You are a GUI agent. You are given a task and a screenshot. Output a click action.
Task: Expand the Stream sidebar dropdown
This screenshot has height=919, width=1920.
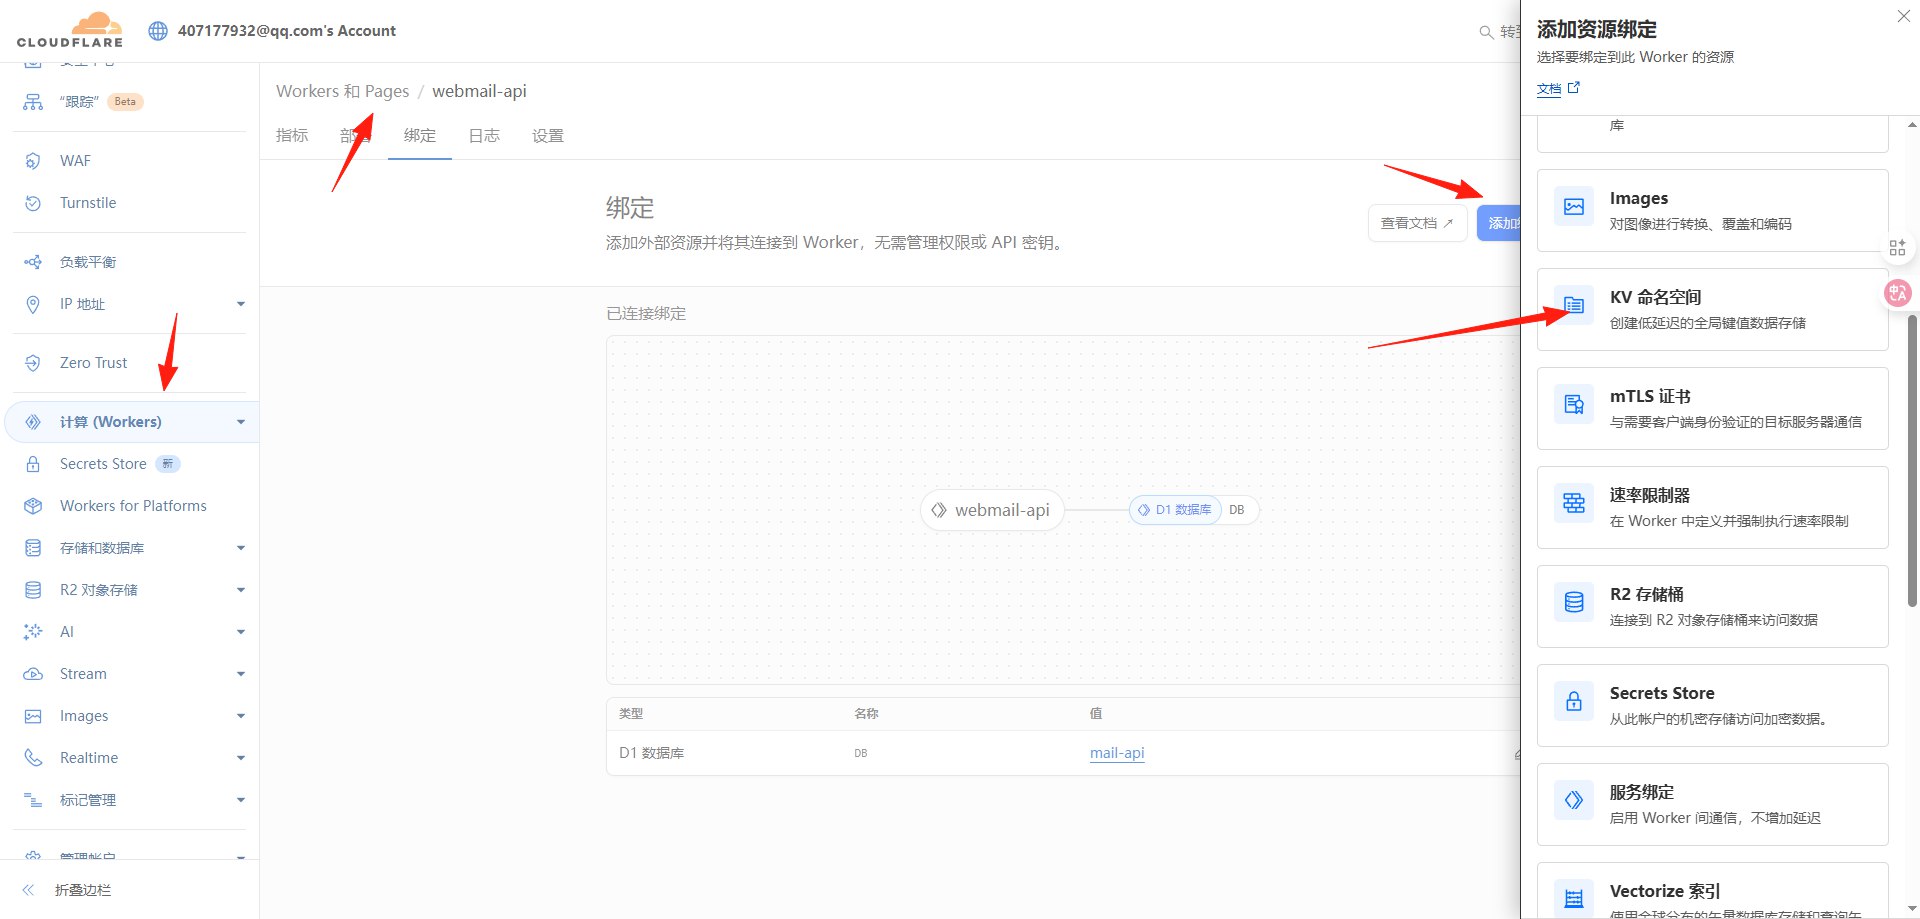pyautogui.click(x=240, y=673)
